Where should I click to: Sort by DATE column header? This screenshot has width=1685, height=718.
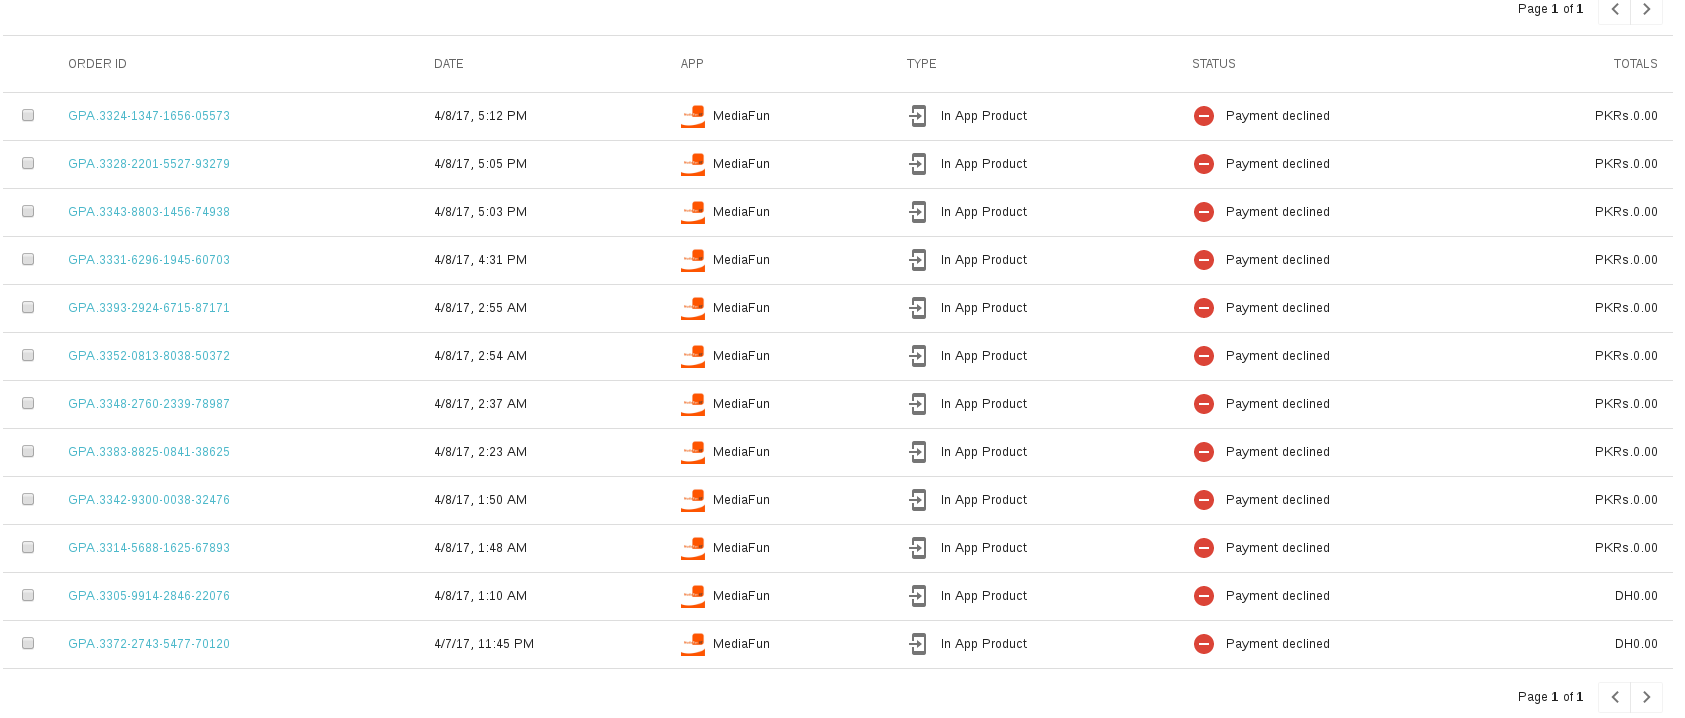click(449, 64)
